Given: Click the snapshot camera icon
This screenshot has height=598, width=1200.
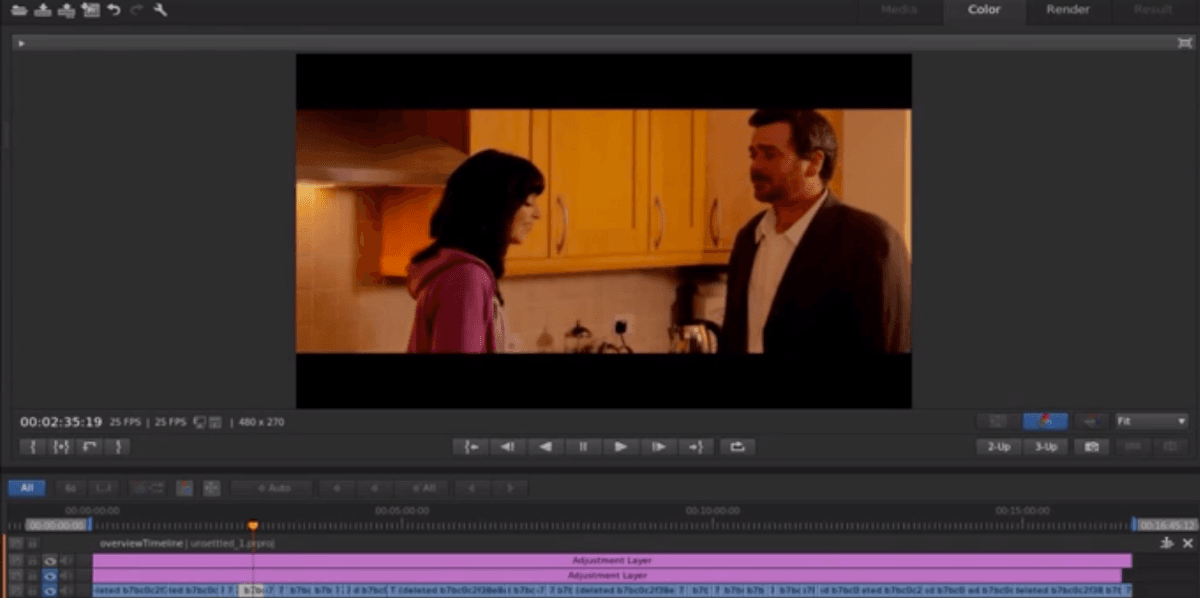Looking at the screenshot, I should 1092,447.
